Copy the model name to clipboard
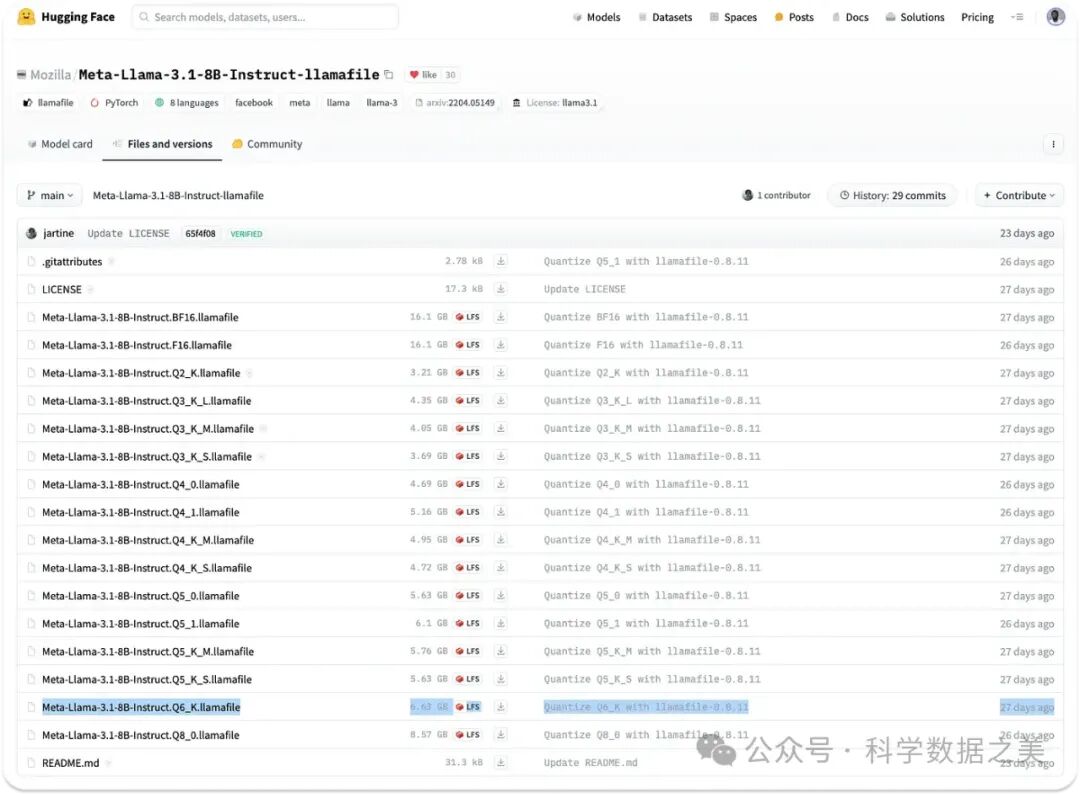Image resolution: width=1080 pixels, height=794 pixels. (389, 75)
